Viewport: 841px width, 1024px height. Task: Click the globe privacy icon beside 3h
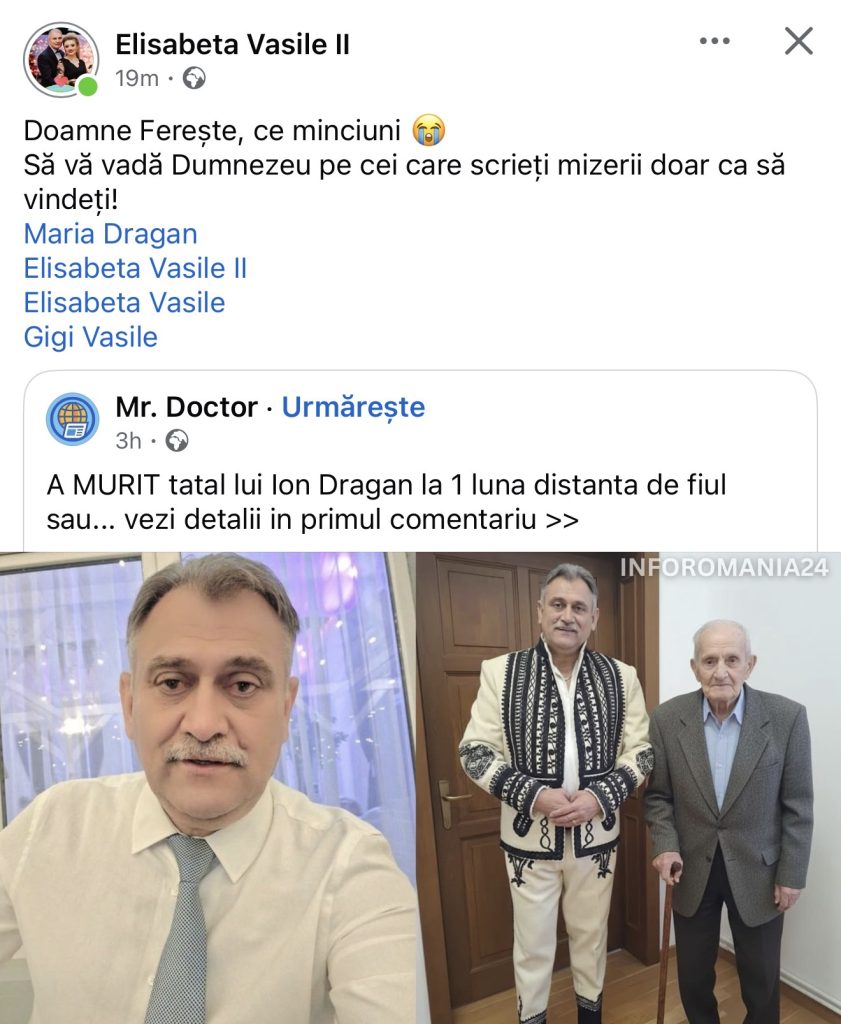pos(177,440)
